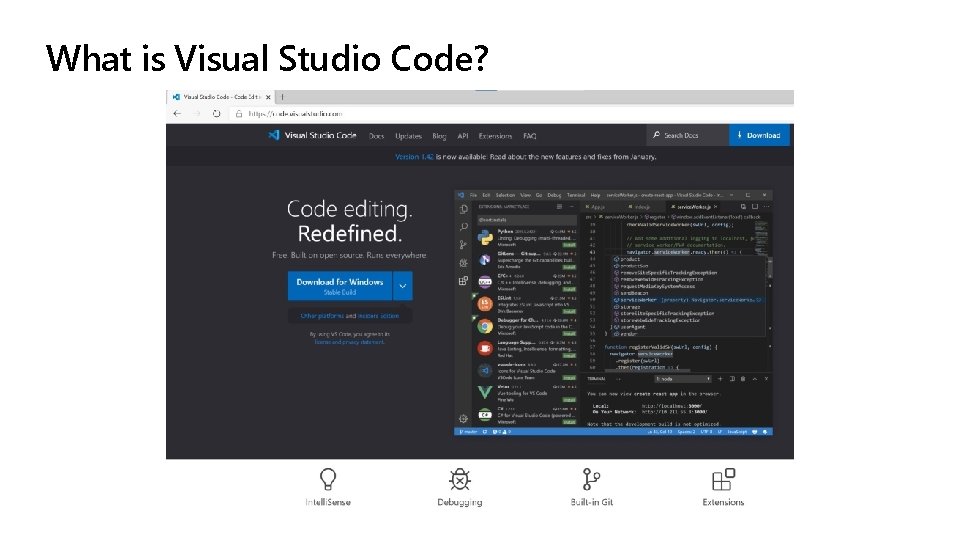Switch to the App.js editor tab
This screenshot has width=960, height=540.
point(595,207)
